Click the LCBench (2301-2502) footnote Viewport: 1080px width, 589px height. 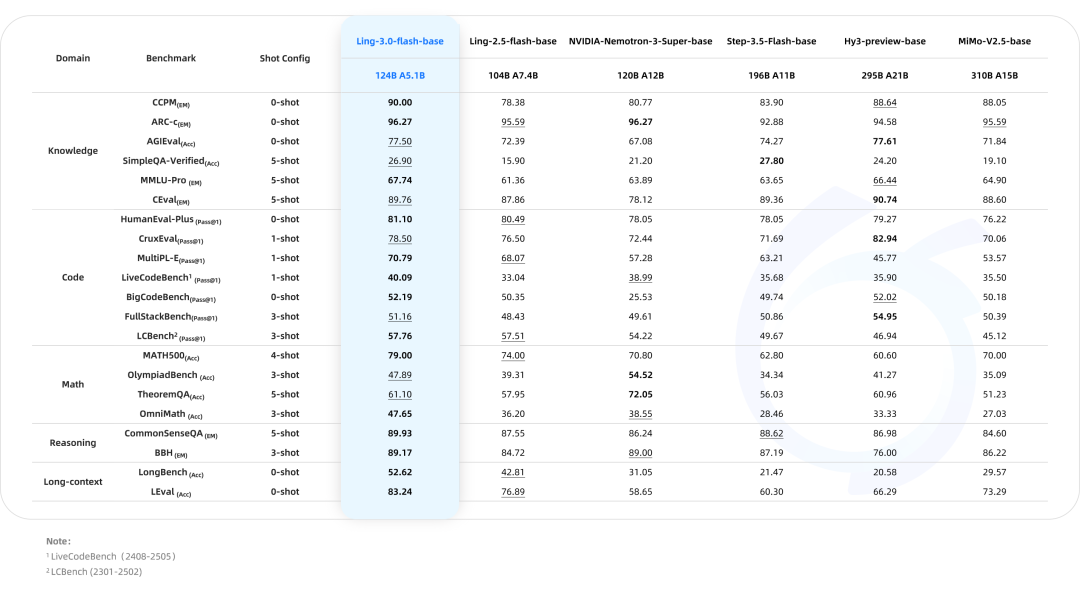pos(94,572)
